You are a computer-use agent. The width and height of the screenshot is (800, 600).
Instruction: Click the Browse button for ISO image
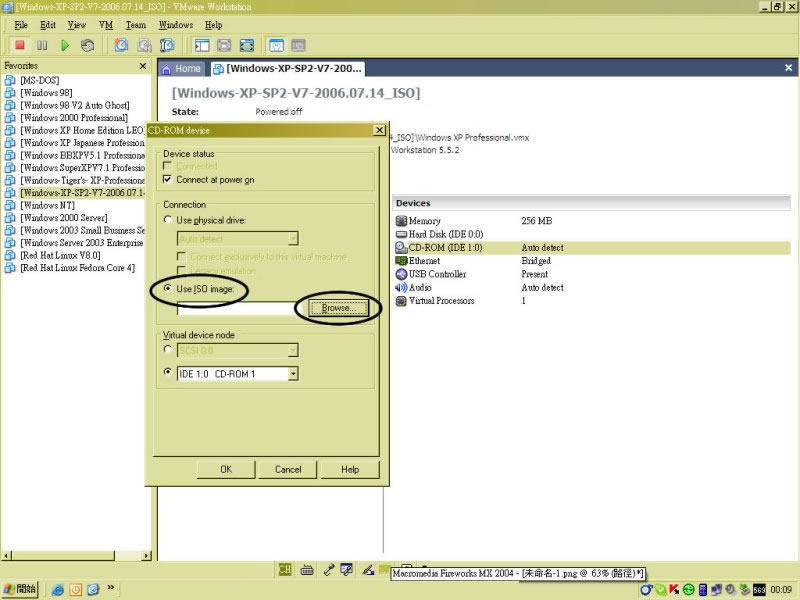[339, 308]
